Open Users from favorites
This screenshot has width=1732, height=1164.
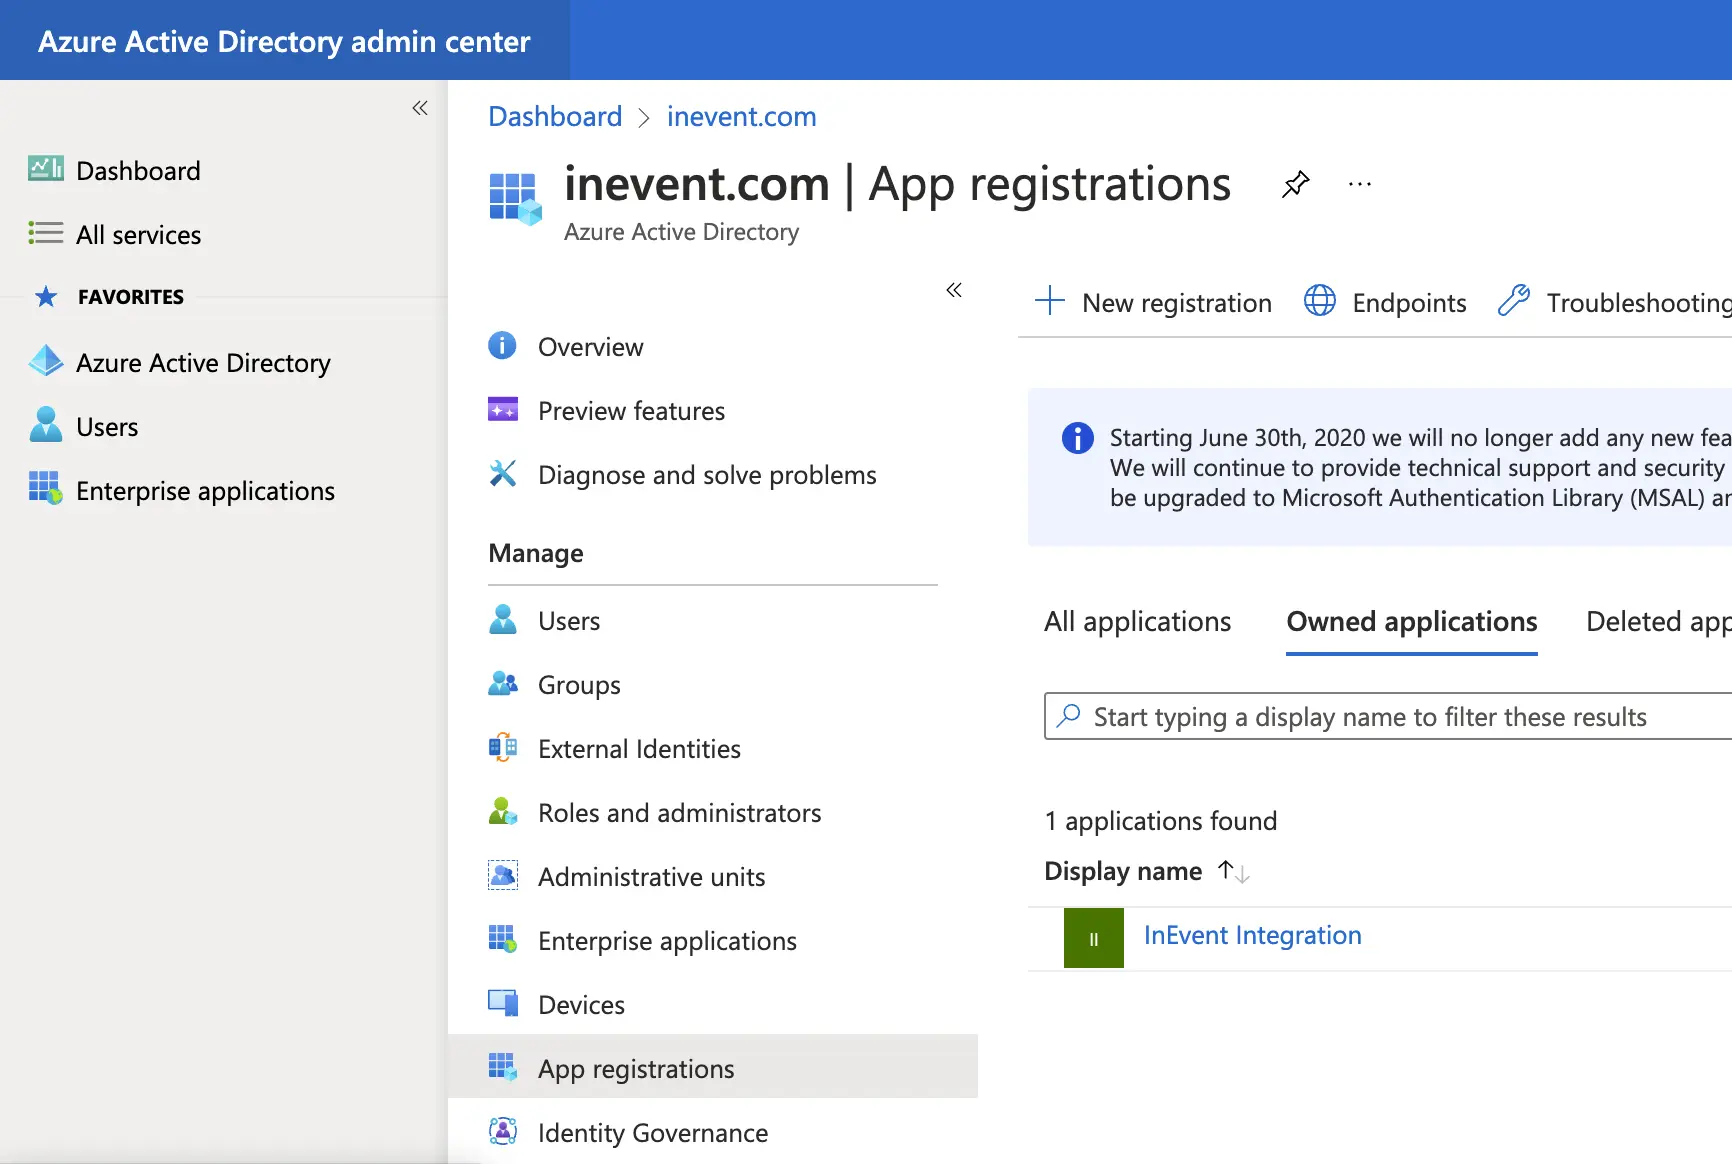click(107, 427)
